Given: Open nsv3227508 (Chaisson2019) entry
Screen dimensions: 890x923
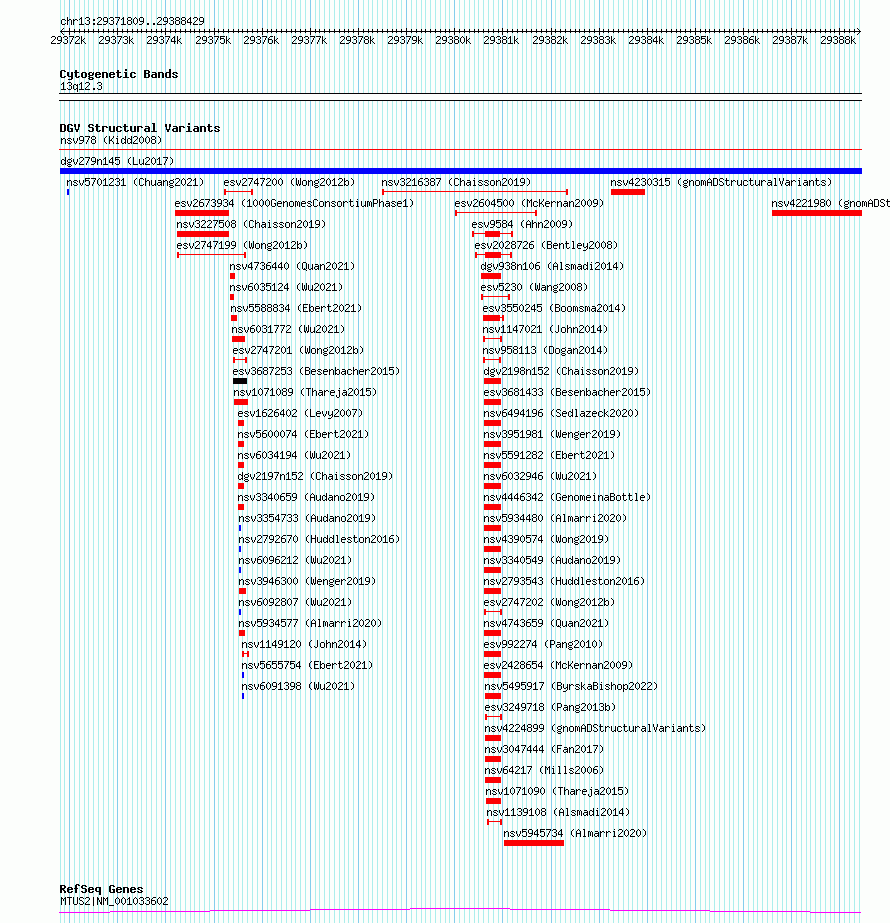Looking at the screenshot, I should pyautogui.click(x=251, y=224).
